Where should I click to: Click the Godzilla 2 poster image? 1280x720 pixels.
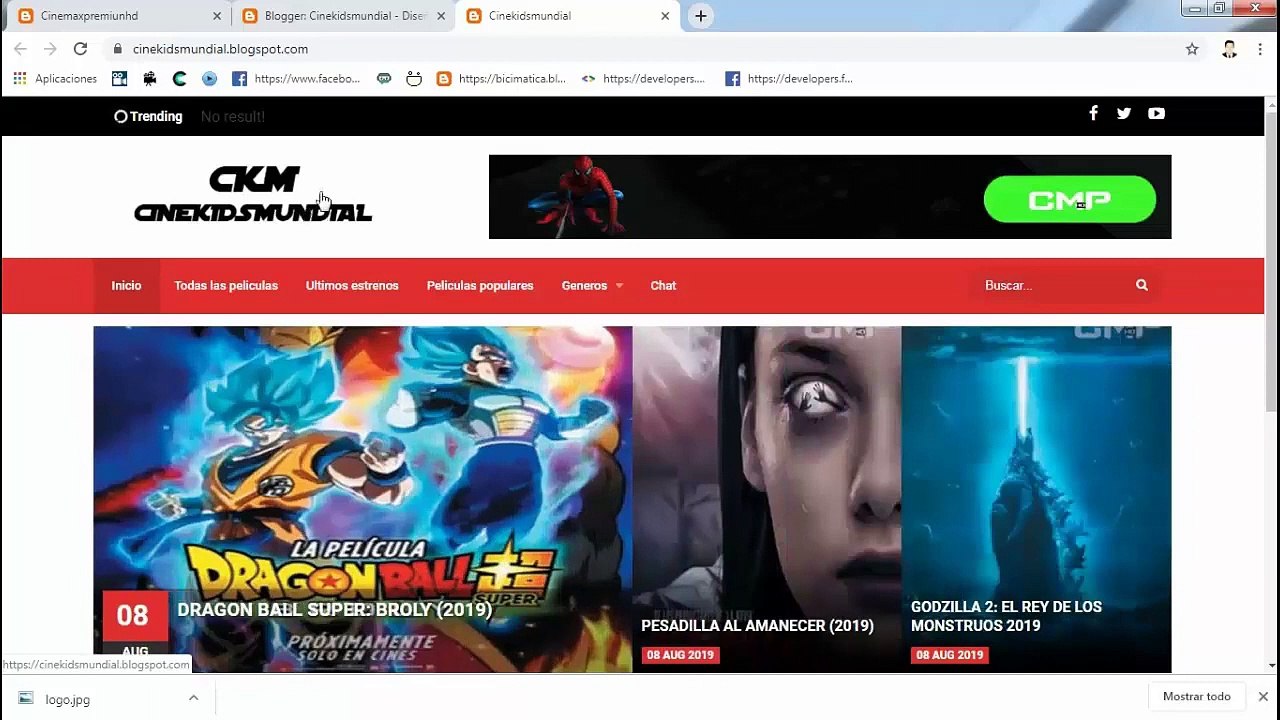point(1036,499)
